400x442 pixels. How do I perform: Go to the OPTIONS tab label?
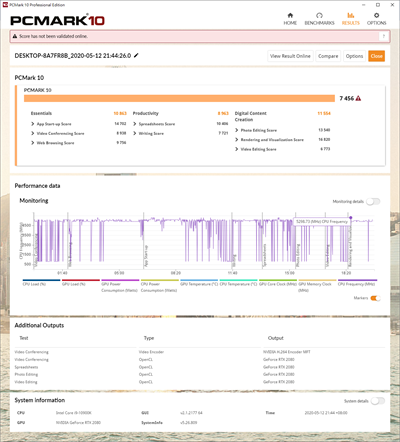coord(376,23)
